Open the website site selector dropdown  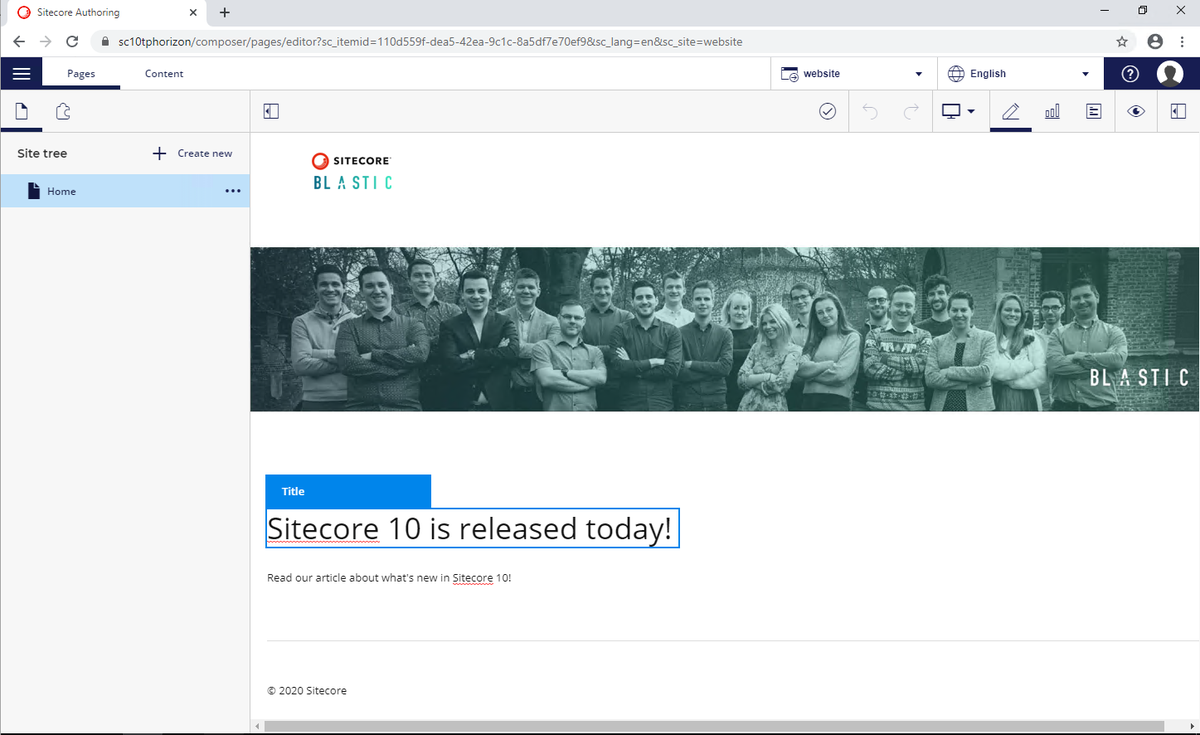[853, 73]
